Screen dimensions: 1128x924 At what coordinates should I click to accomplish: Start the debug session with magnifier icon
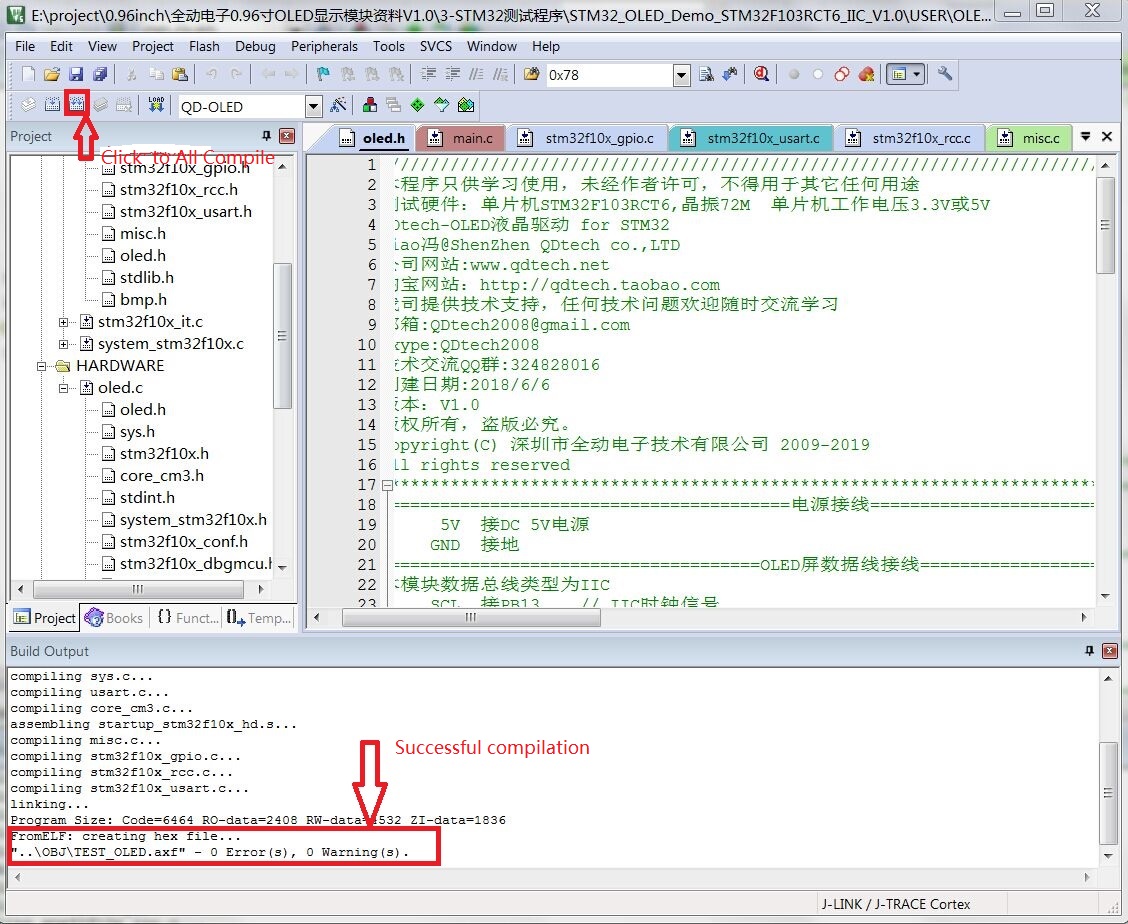coord(762,74)
